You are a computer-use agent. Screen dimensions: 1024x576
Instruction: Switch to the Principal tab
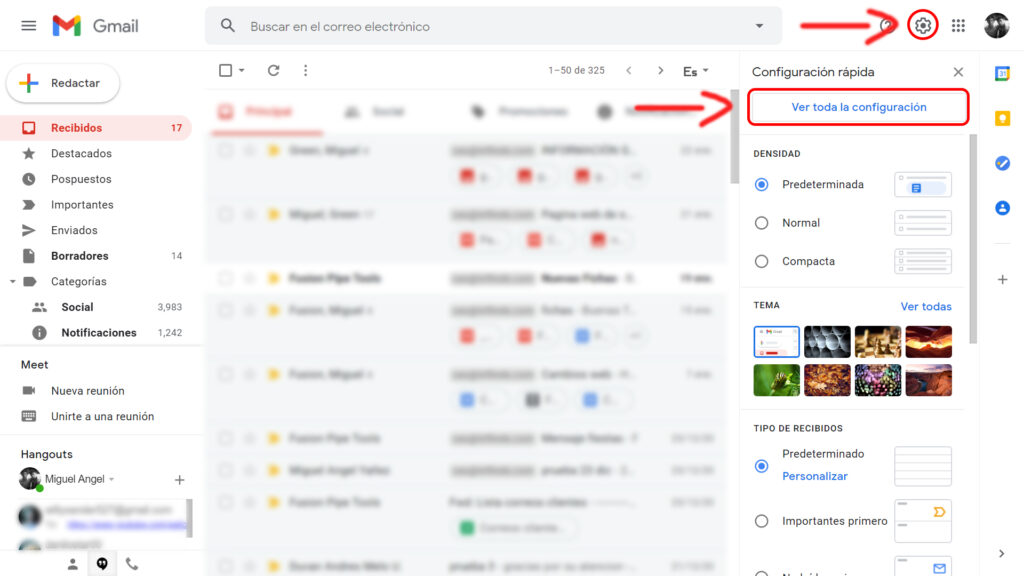(x=266, y=112)
